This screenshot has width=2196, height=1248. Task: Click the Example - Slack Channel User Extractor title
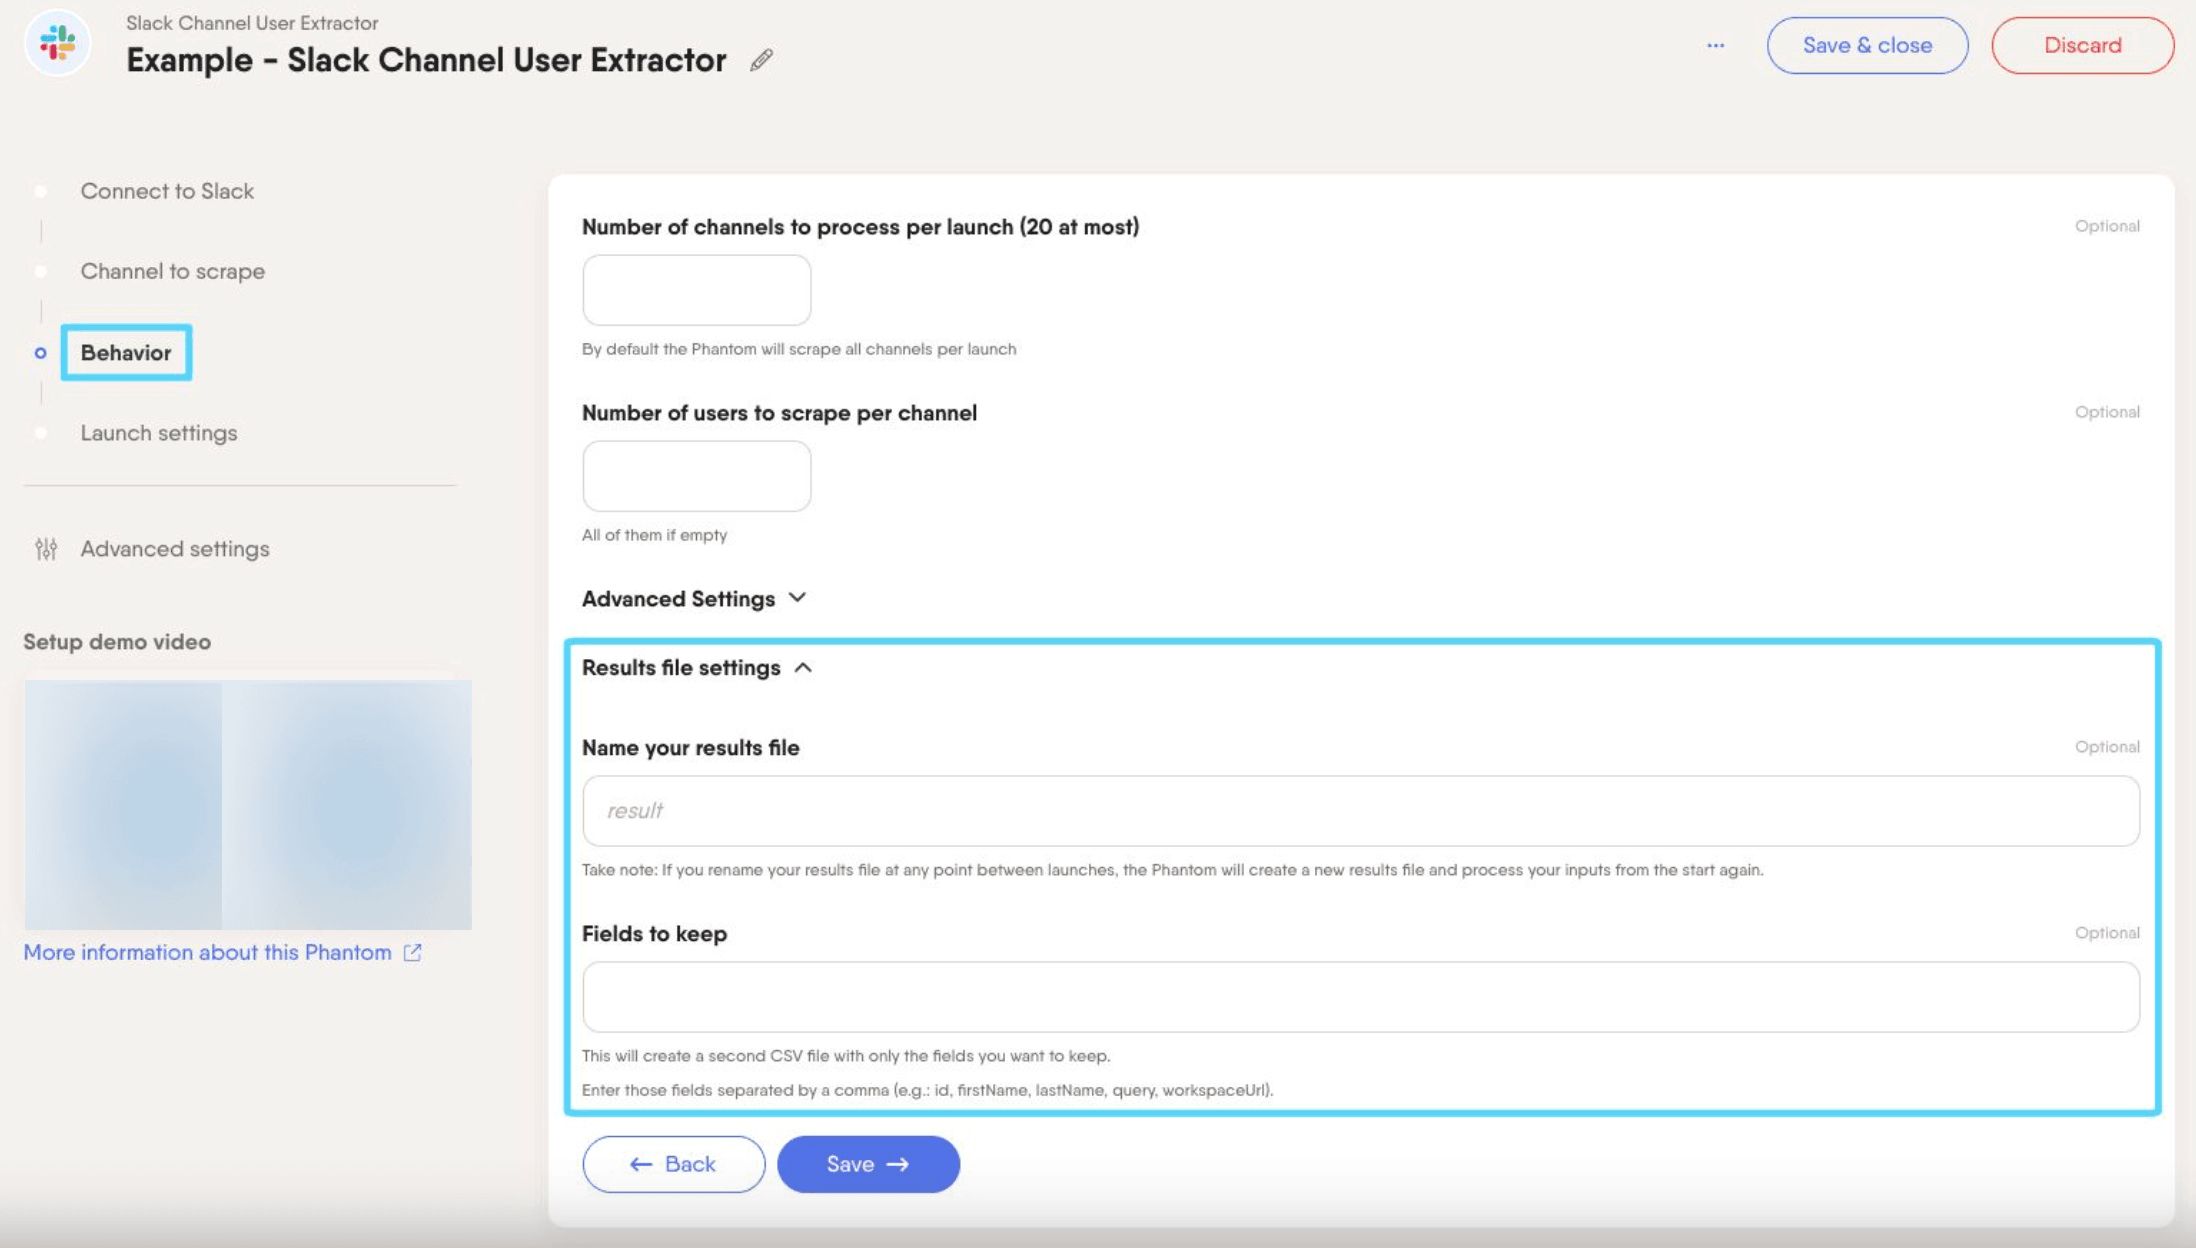[426, 60]
